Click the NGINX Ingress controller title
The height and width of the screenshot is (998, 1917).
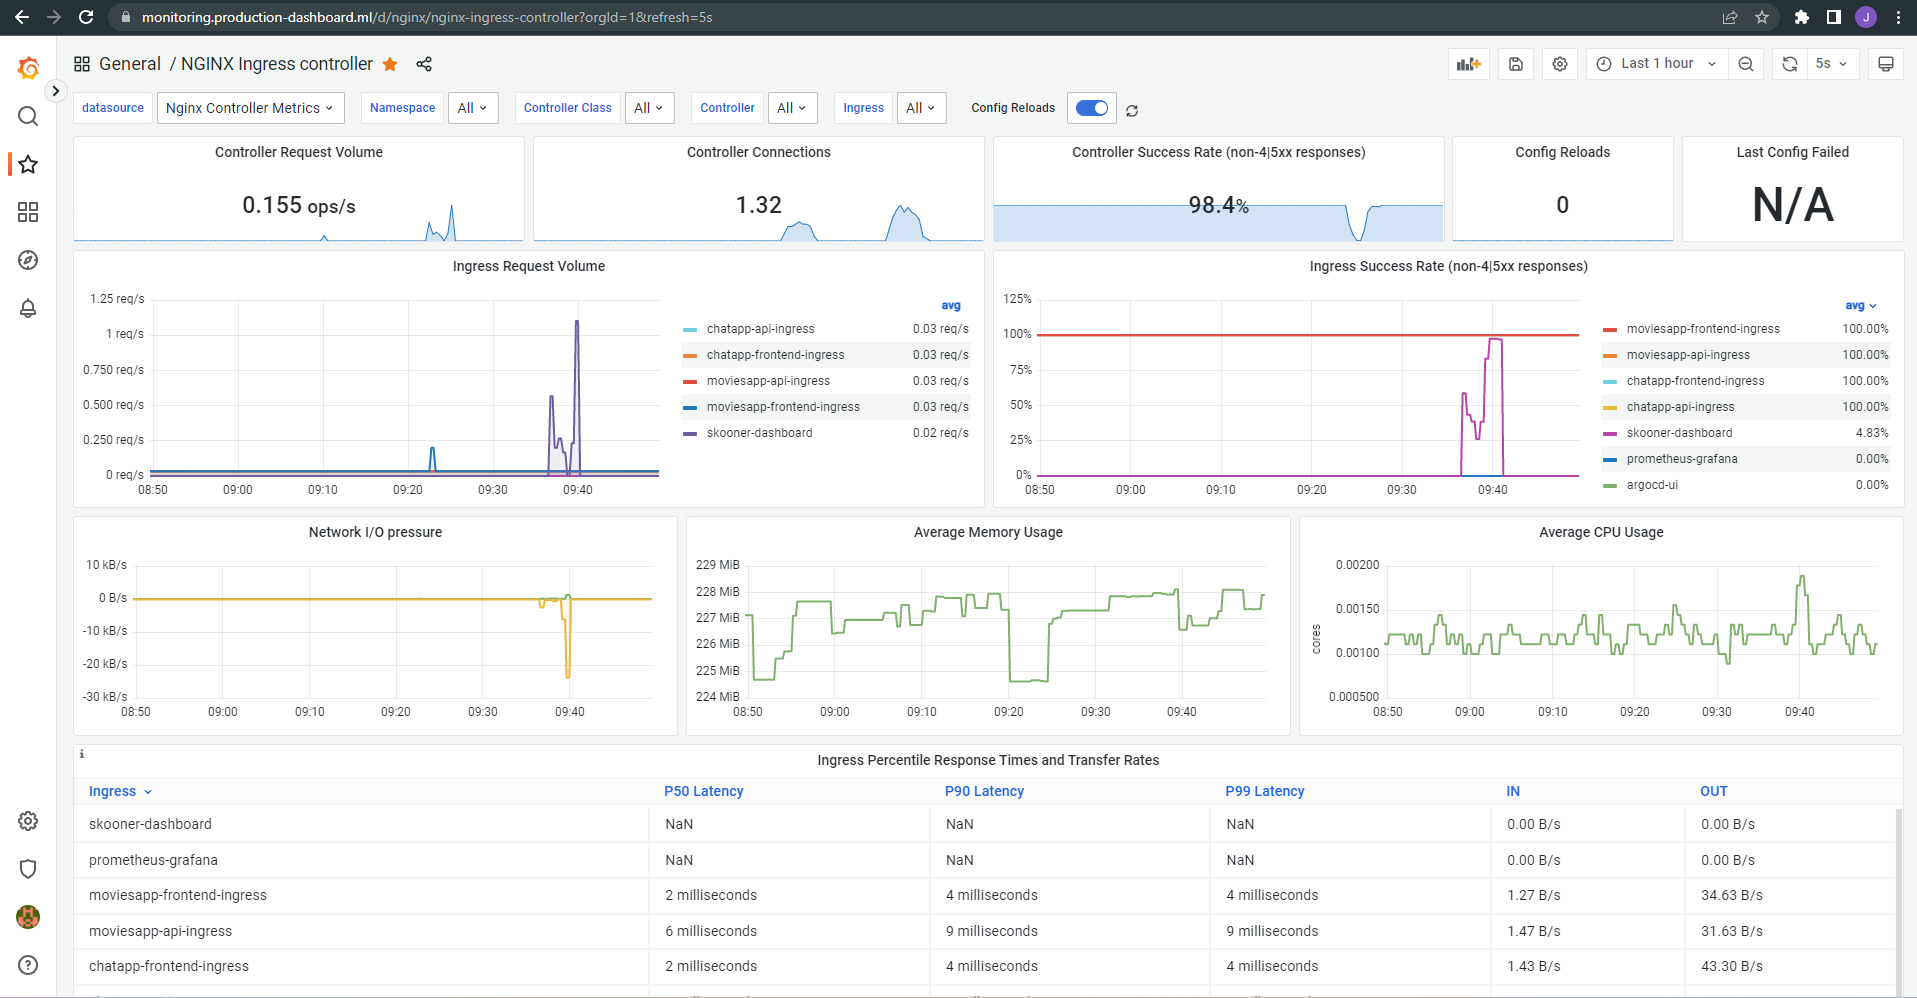point(277,64)
